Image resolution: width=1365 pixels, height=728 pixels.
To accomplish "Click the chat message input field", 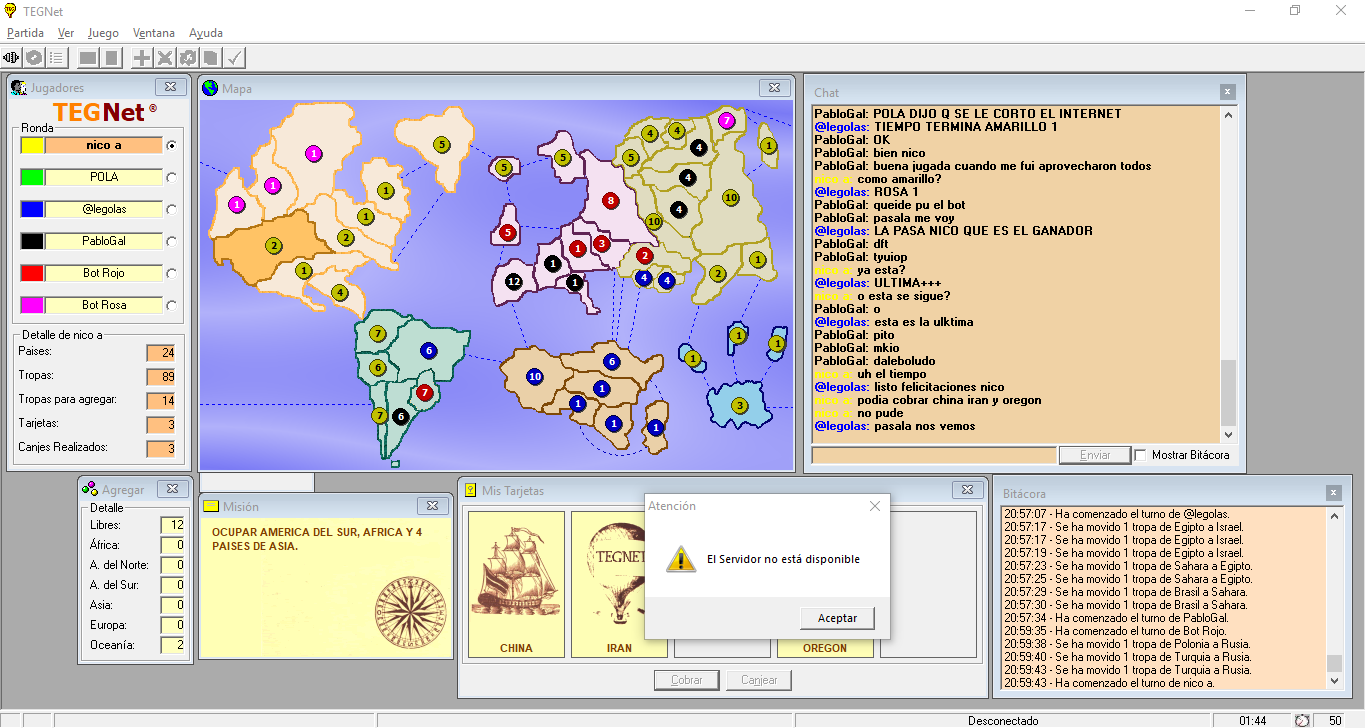I will [933, 455].
